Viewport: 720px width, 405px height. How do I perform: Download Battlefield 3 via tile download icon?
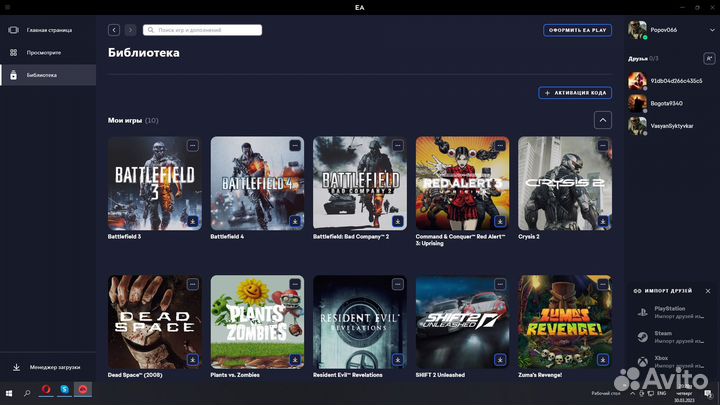(x=193, y=221)
